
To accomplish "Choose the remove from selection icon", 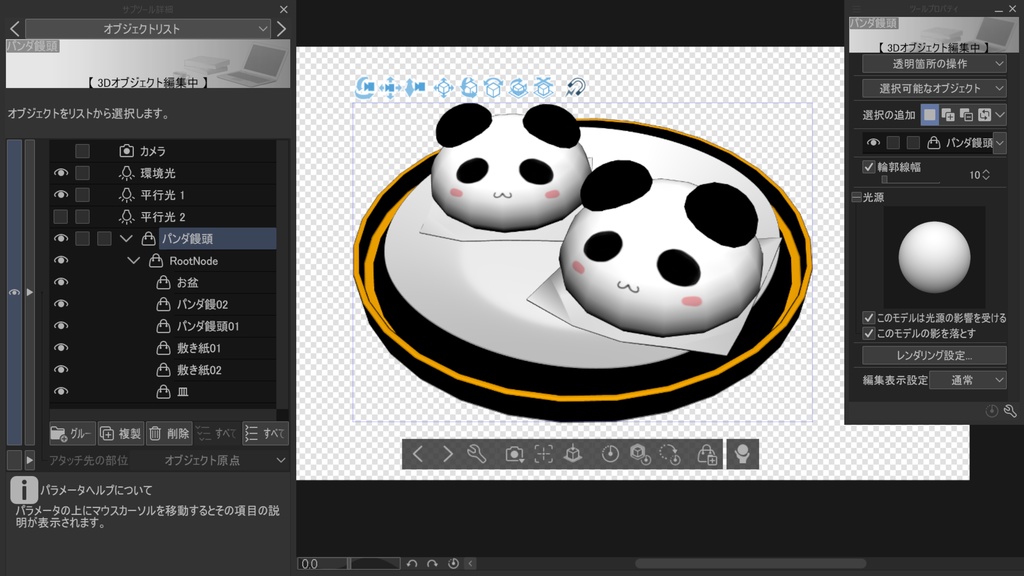I will coord(967,116).
